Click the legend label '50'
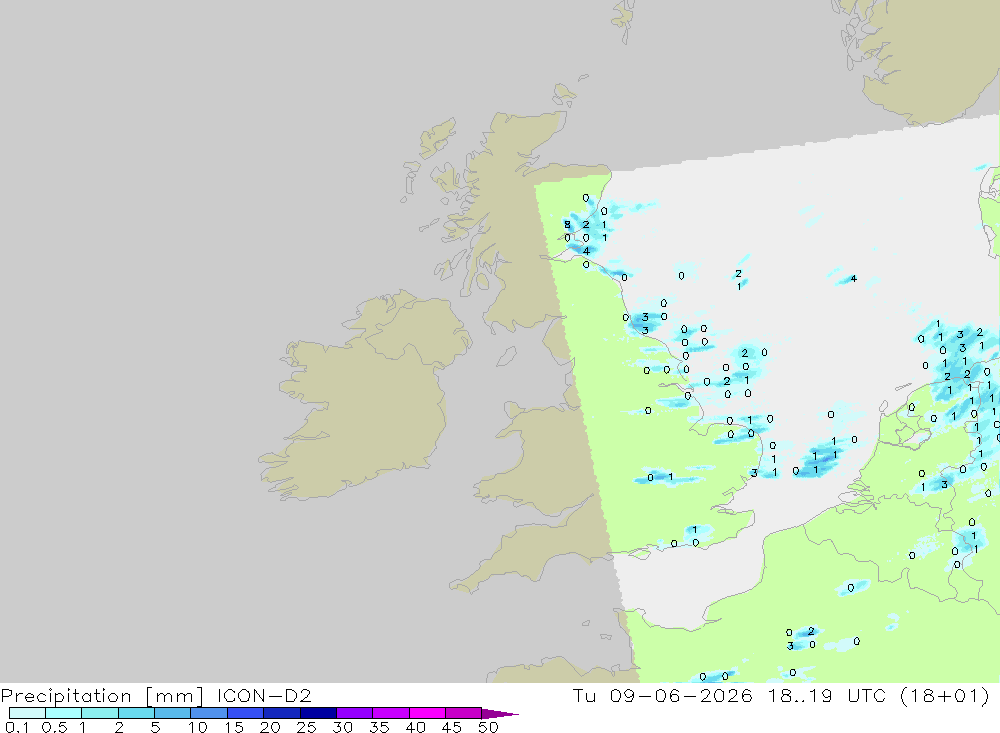Screen dimensions: 1000x733 (488, 727)
